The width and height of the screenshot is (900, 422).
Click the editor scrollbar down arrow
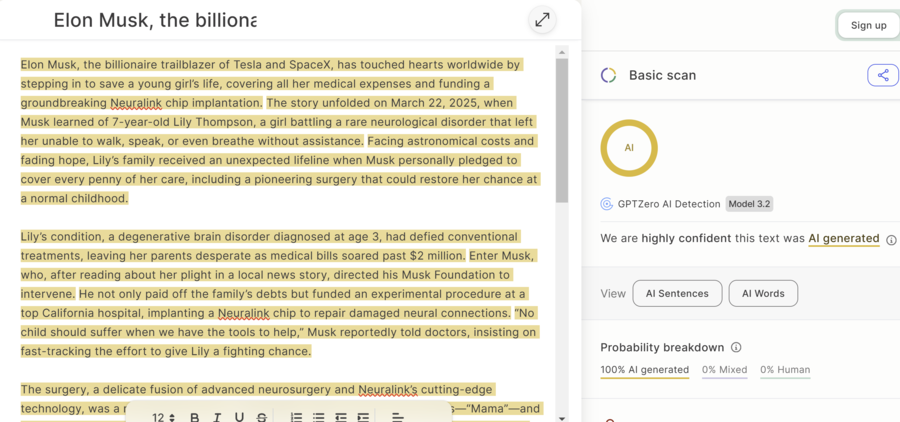[562, 419]
